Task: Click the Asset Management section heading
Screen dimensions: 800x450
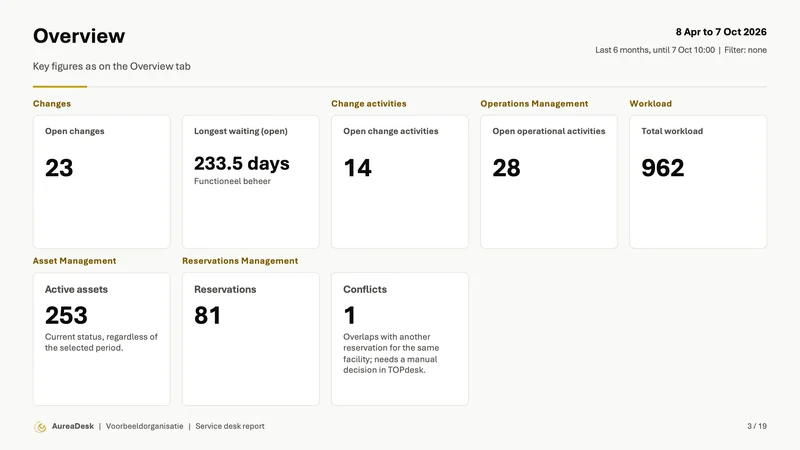Action: coord(74,261)
